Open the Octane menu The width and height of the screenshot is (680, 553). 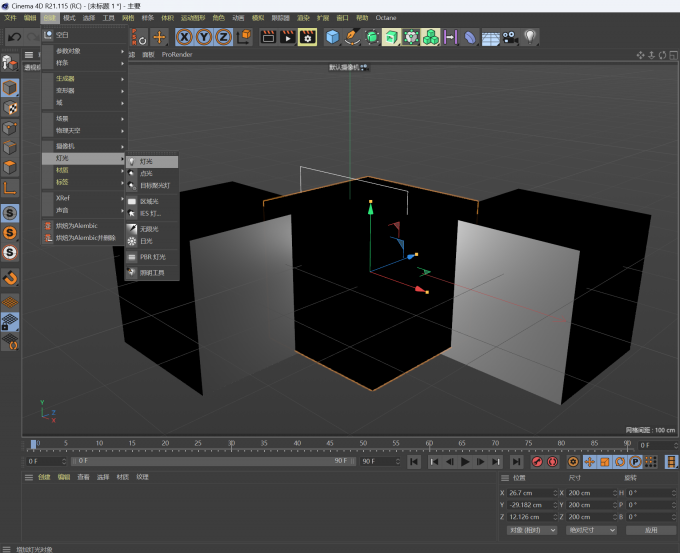tap(386, 18)
